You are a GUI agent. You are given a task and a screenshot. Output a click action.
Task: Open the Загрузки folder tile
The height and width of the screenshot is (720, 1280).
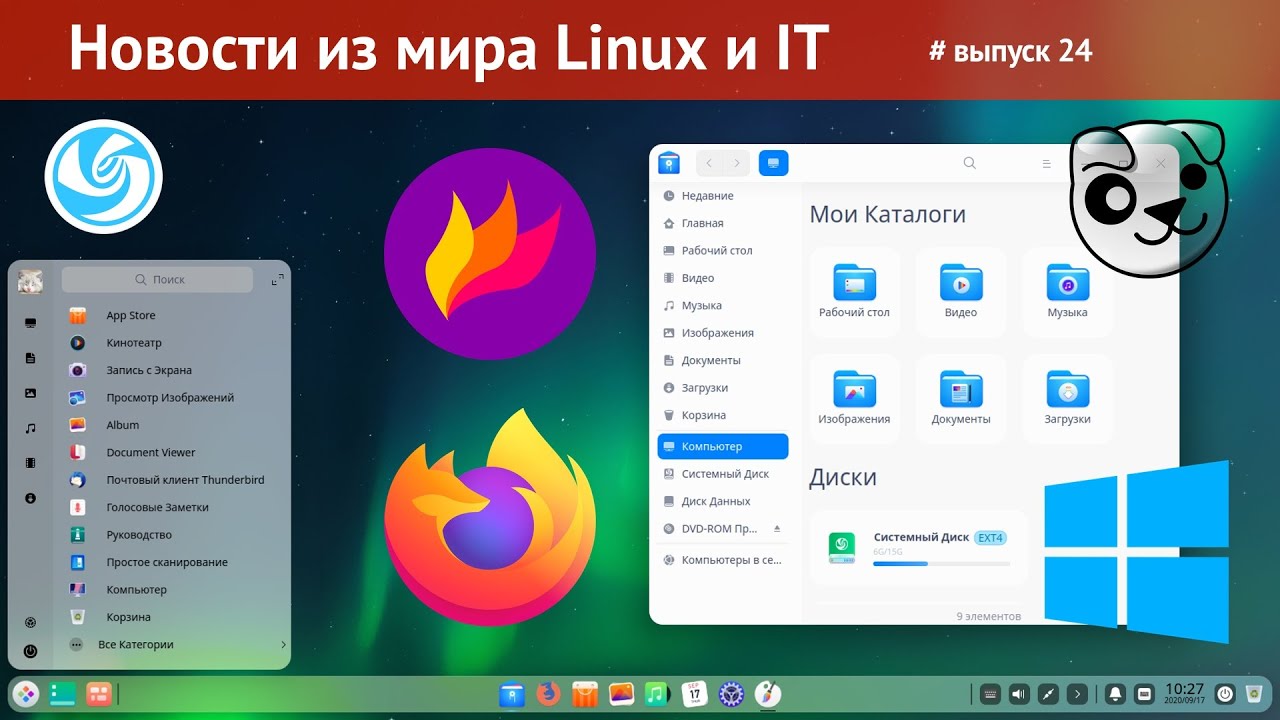point(1067,398)
